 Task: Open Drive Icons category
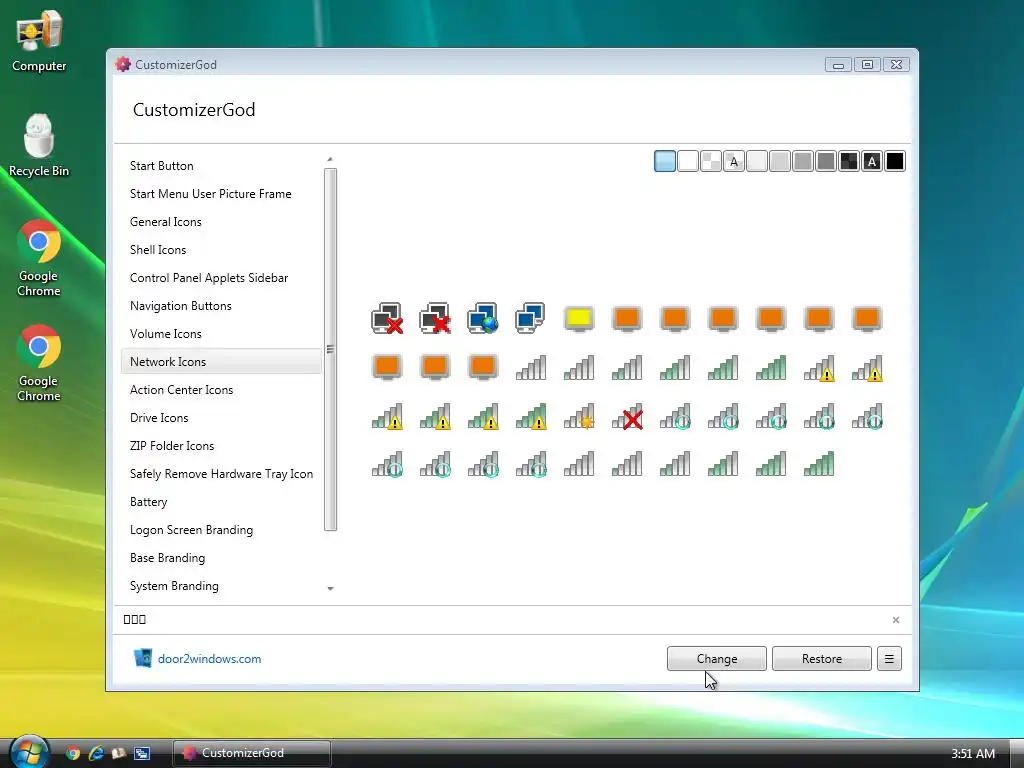point(221,418)
